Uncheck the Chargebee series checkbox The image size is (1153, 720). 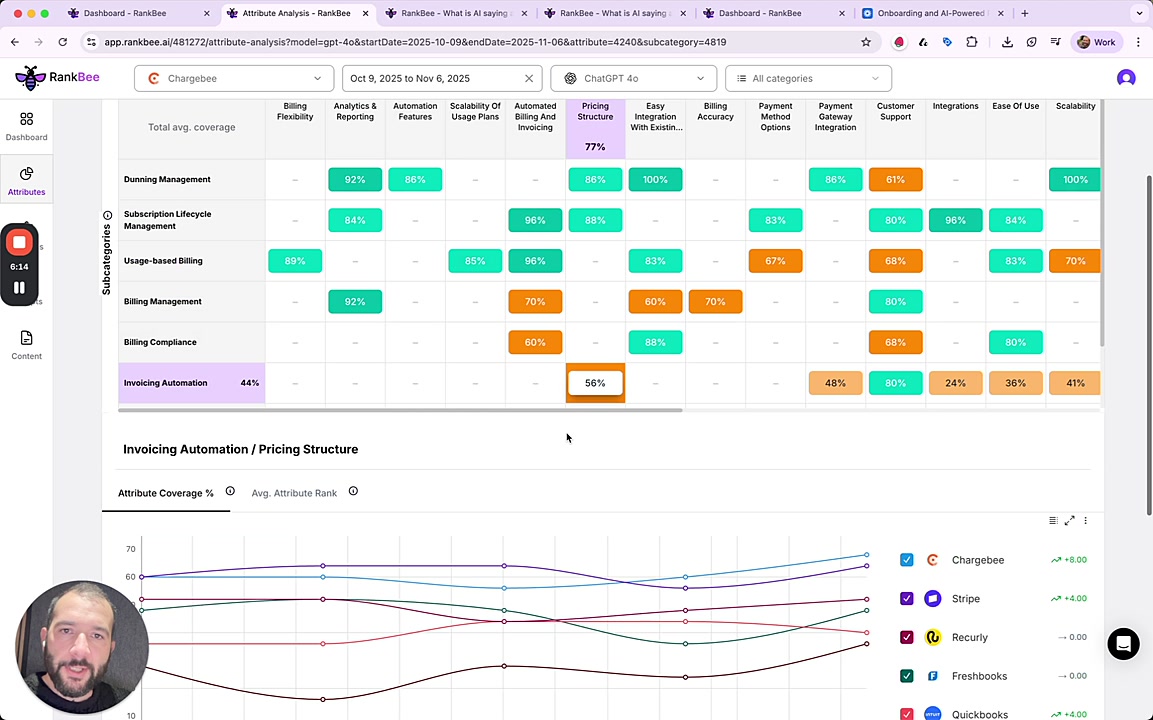(906, 560)
